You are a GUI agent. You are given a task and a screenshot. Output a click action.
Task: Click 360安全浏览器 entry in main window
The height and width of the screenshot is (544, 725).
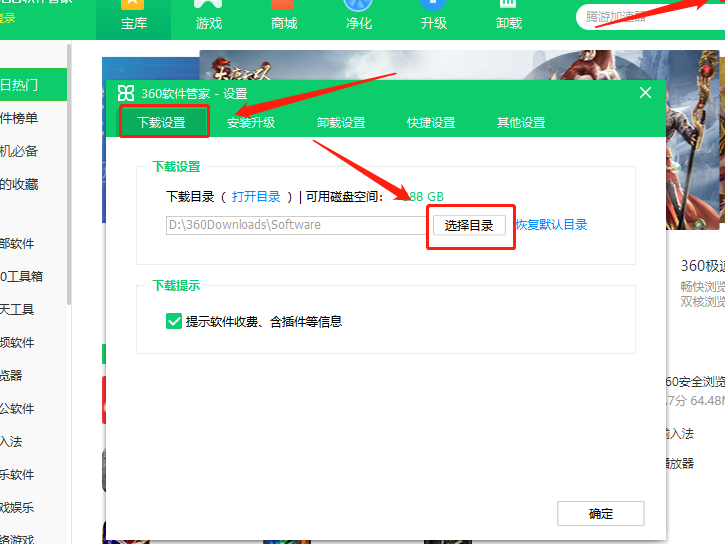695,382
